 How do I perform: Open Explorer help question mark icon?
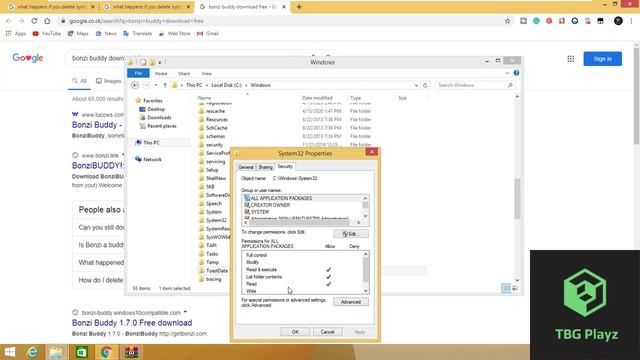(x=516, y=73)
